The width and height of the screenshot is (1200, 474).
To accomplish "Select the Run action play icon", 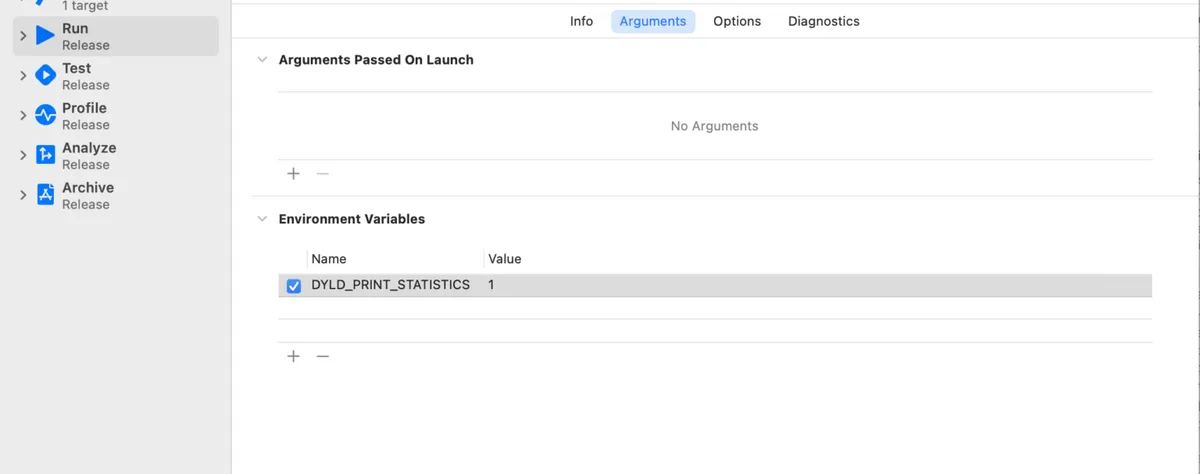I will coord(45,36).
